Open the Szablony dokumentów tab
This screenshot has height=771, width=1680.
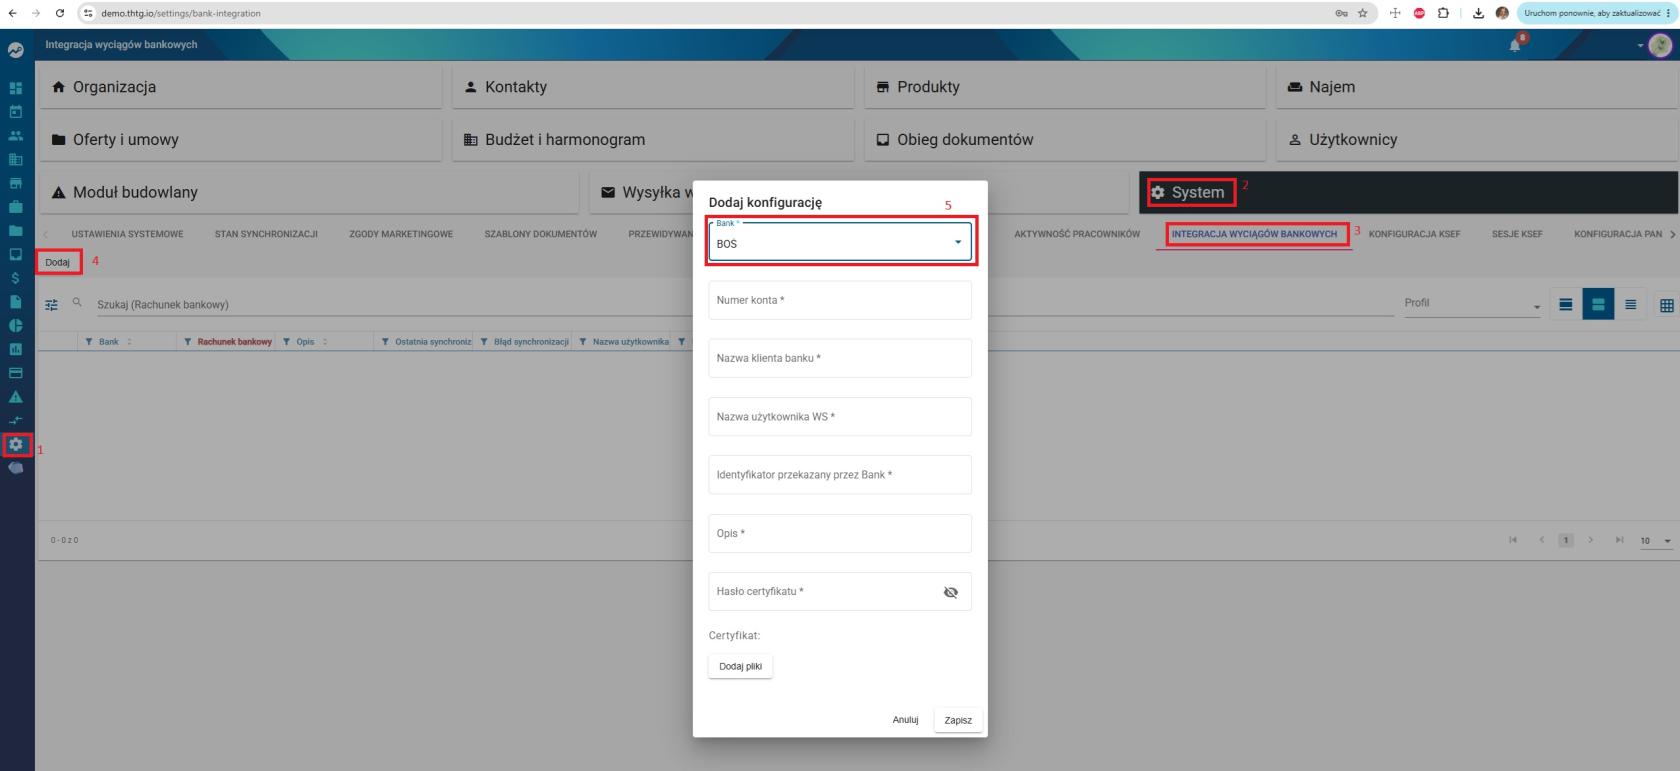tap(541, 234)
